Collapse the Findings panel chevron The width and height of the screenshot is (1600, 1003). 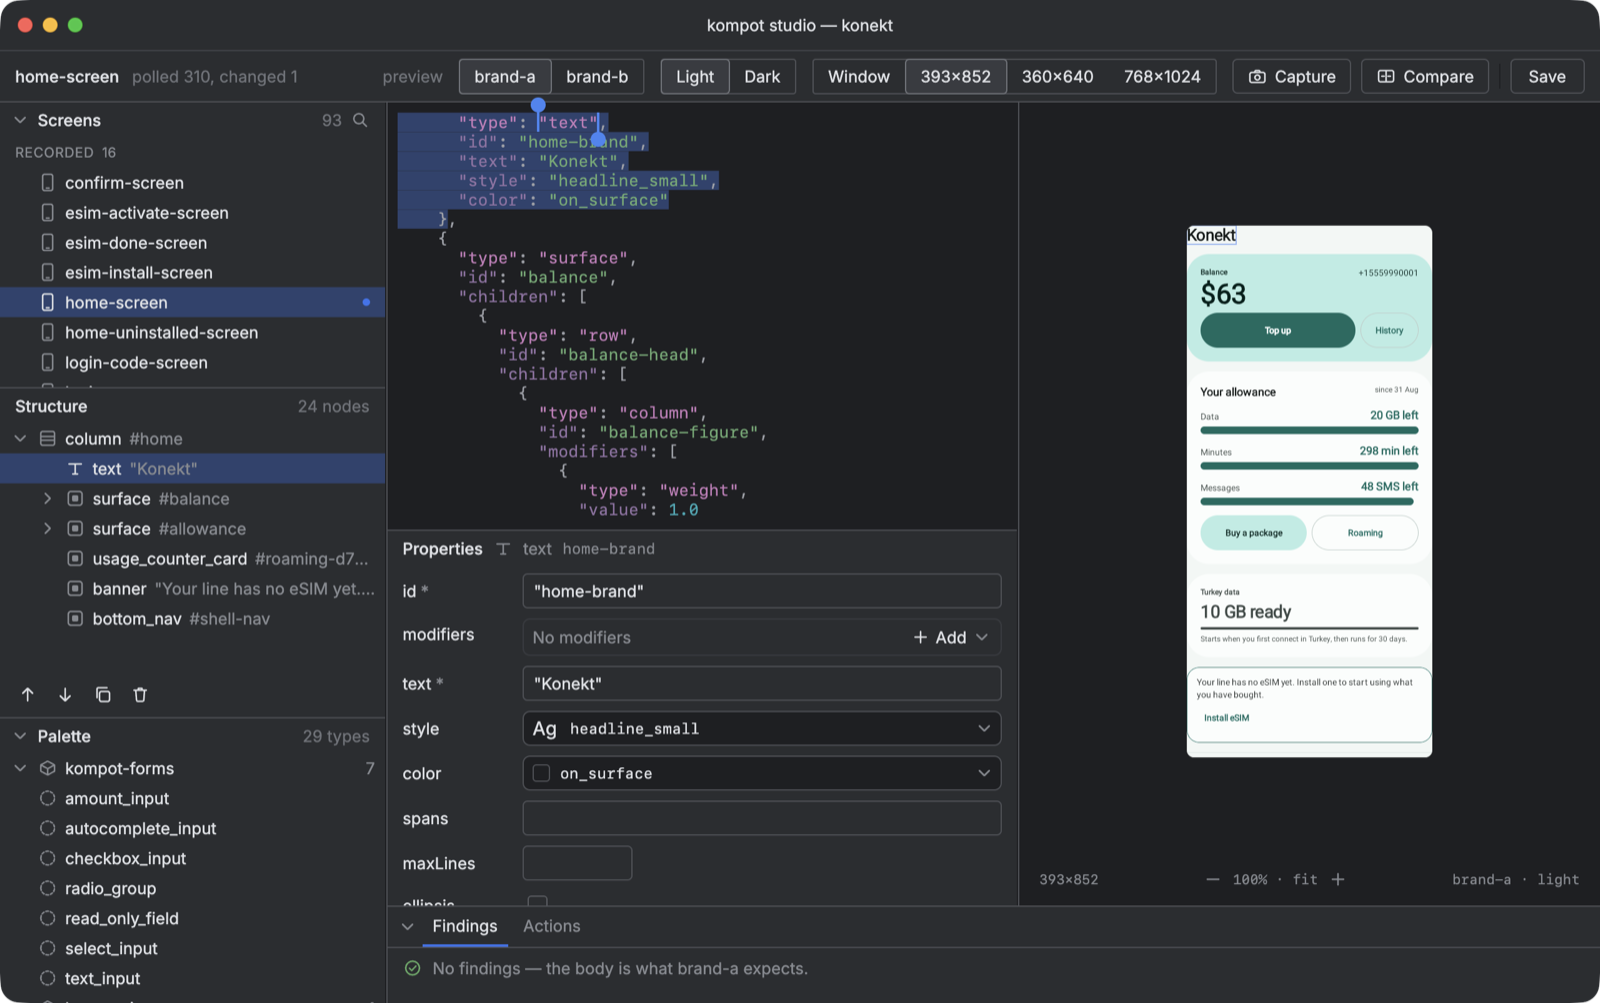[408, 927]
